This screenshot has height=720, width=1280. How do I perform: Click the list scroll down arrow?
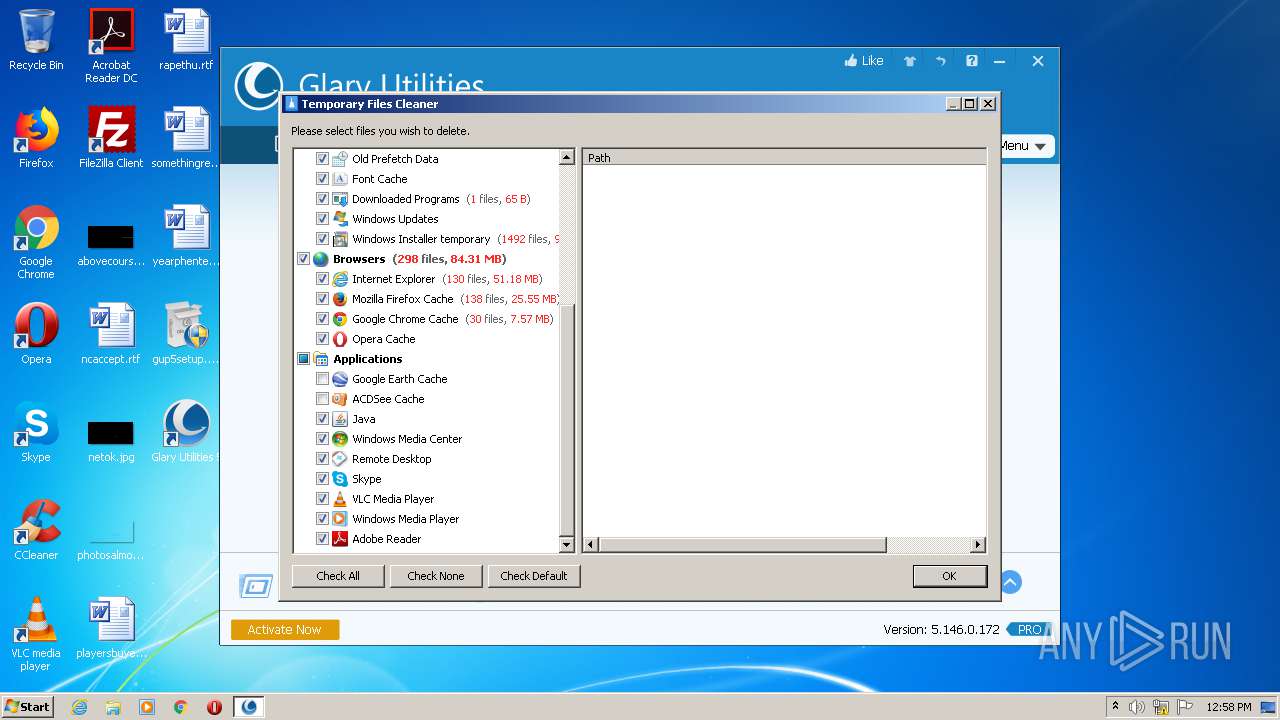tap(567, 545)
